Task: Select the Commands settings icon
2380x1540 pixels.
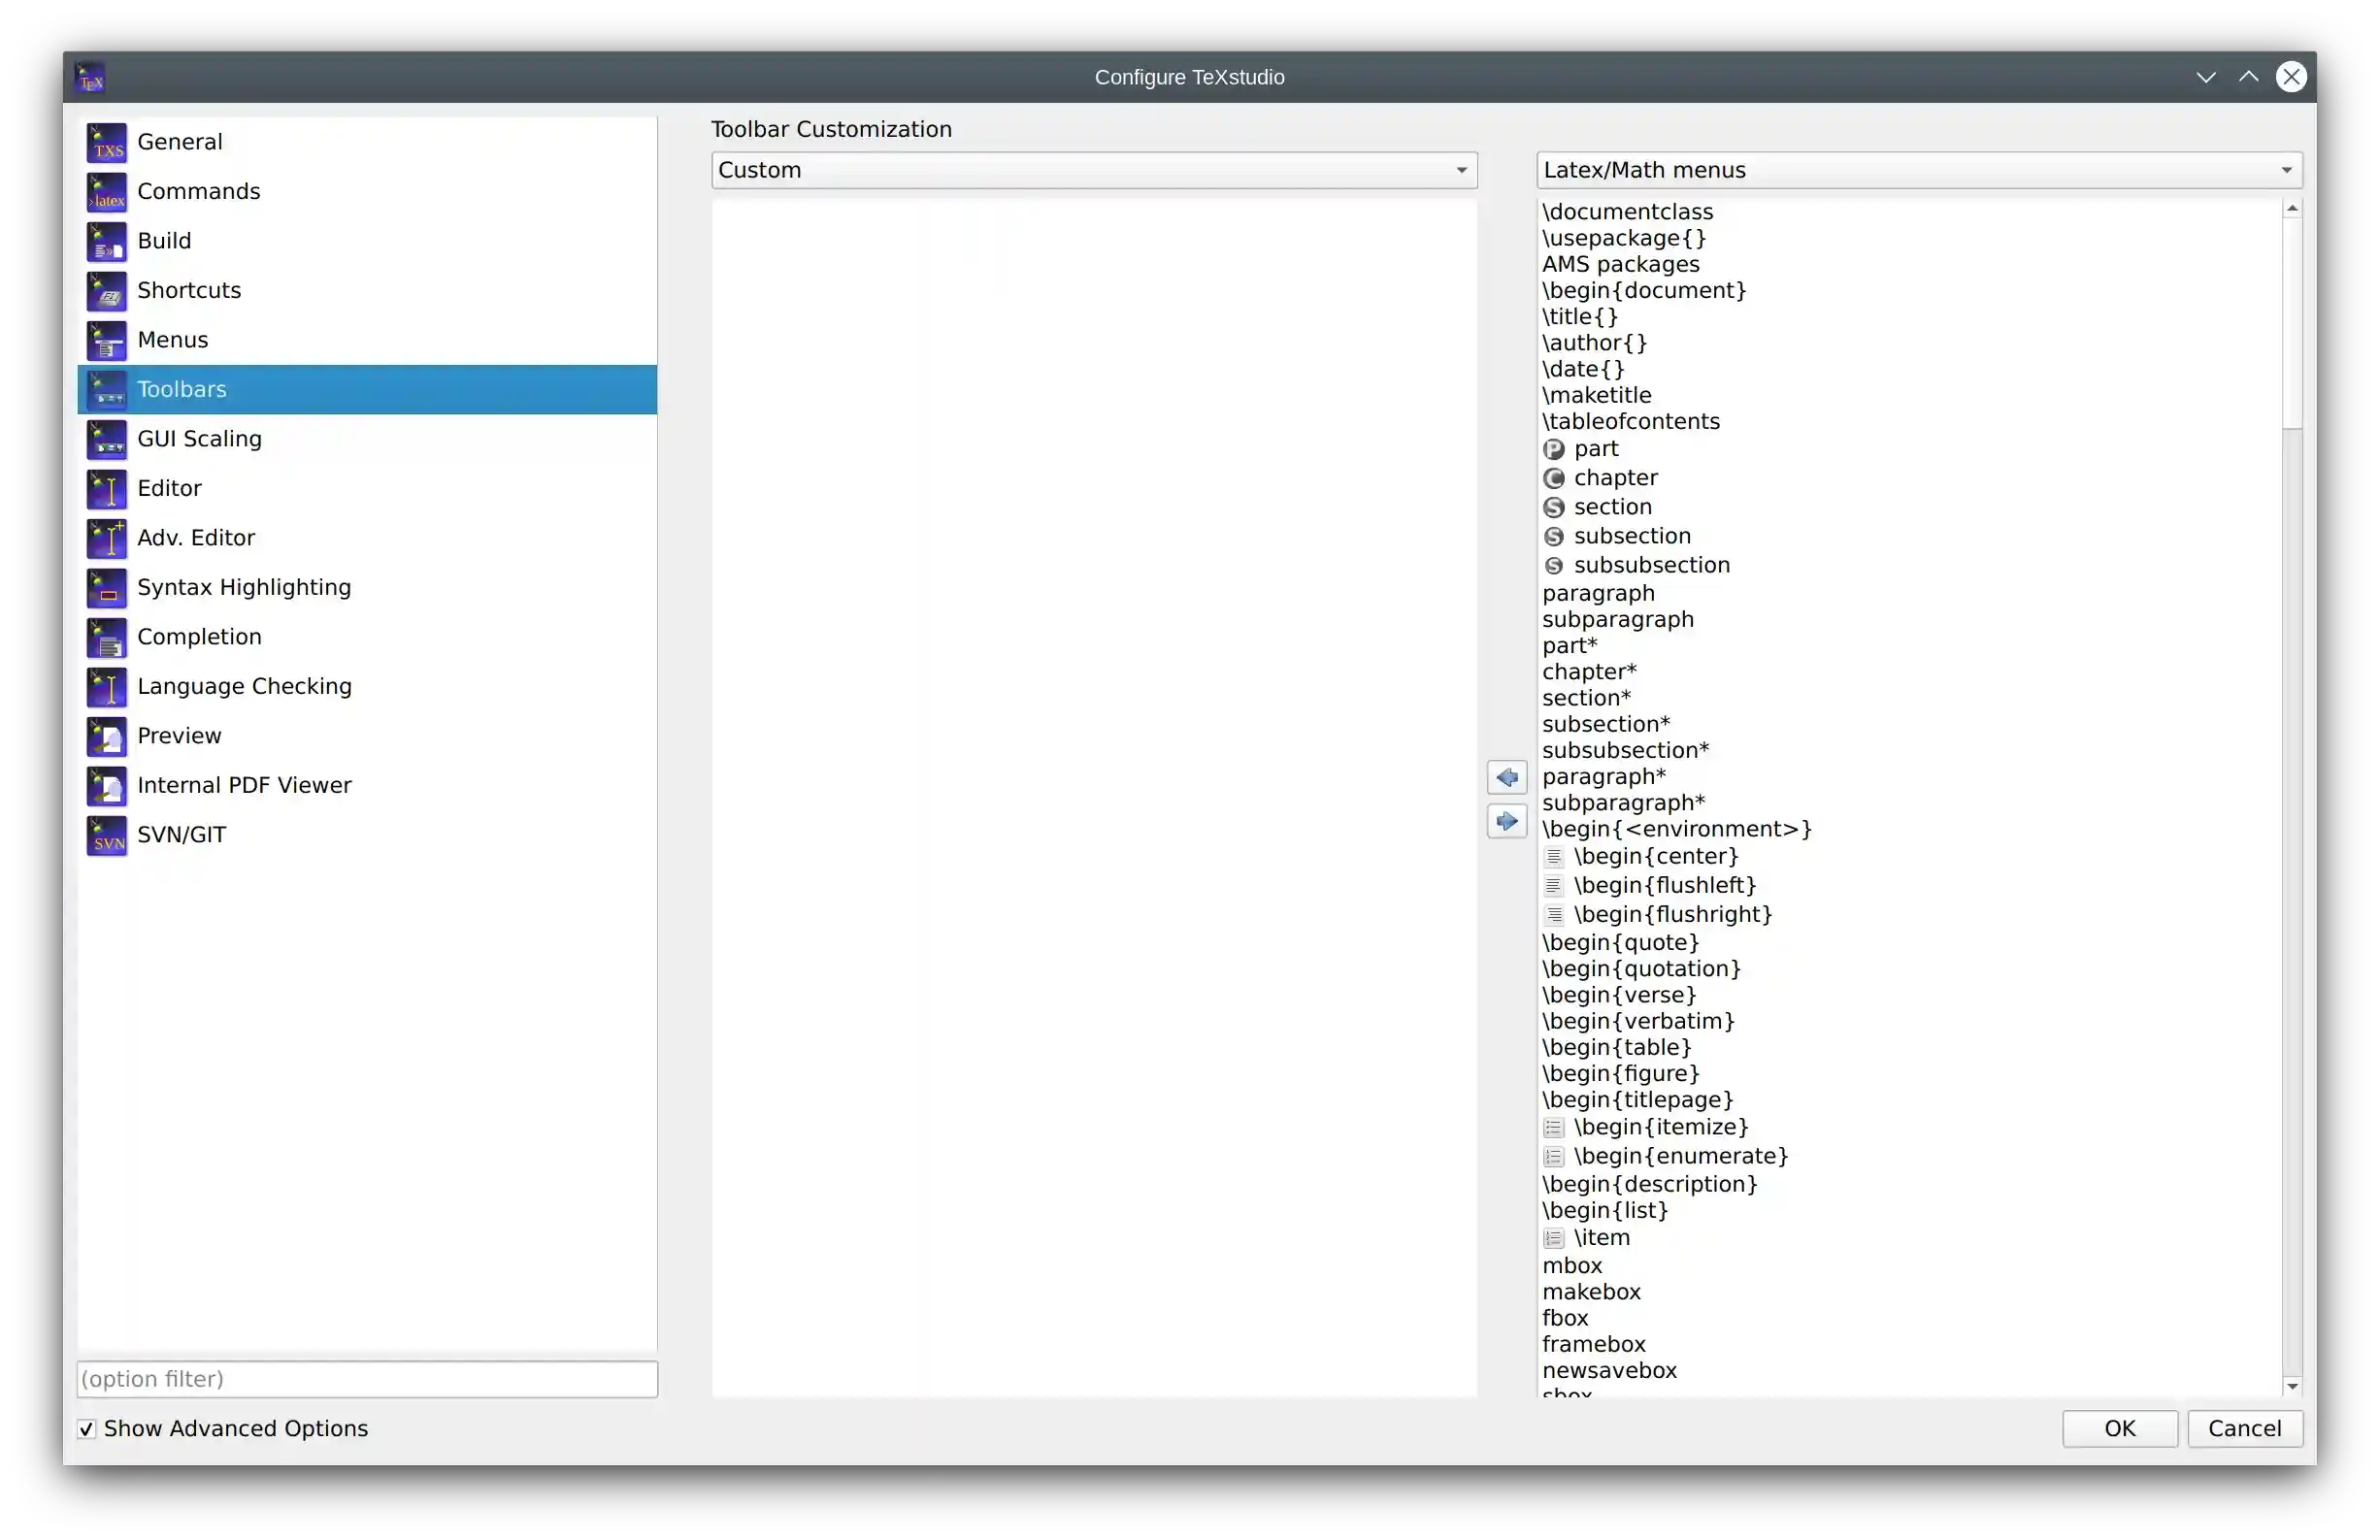Action: tap(106, 191)
